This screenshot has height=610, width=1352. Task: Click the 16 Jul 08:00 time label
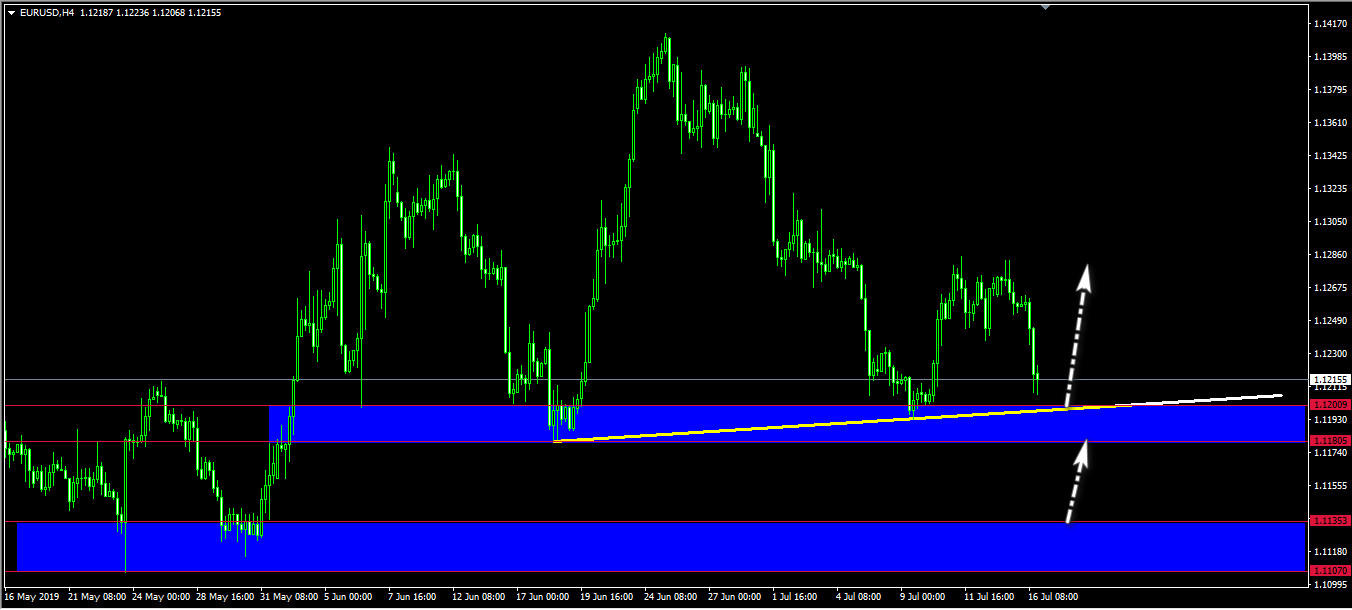[x=1055, y=597]
